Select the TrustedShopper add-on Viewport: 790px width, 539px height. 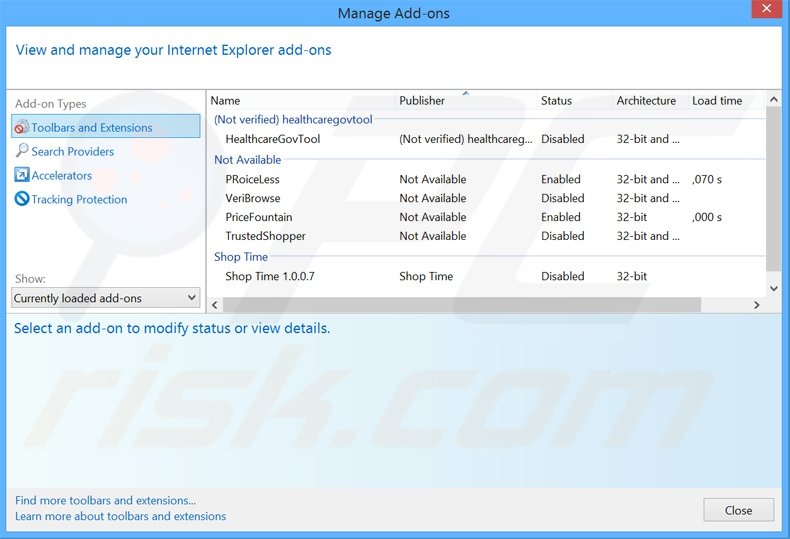pos(486,236)
